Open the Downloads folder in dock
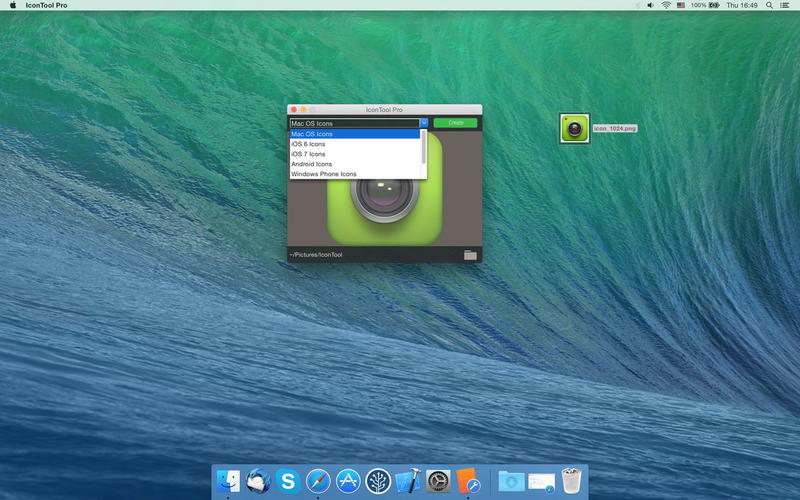This screenshot has height=500, width=800. click(x=511, y=481)
